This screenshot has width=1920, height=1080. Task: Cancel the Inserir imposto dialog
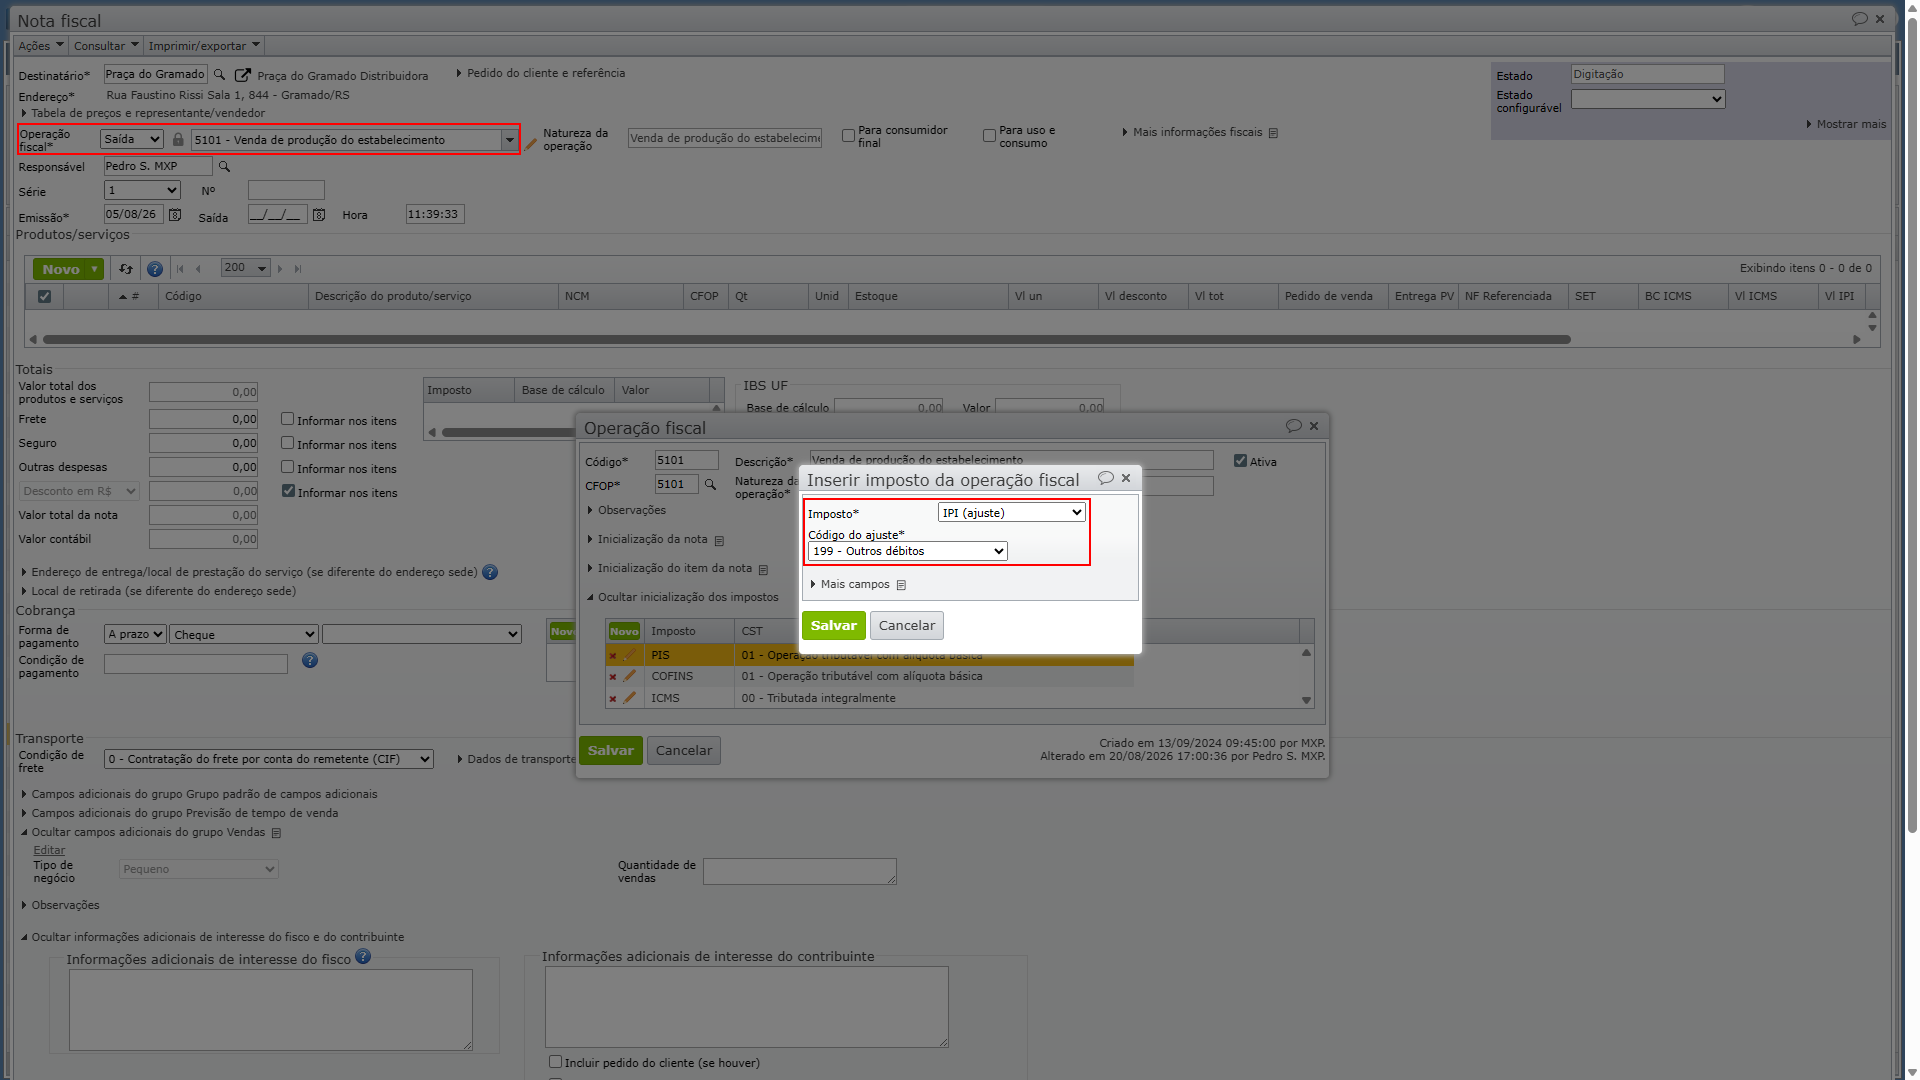[x=906, y=626]
